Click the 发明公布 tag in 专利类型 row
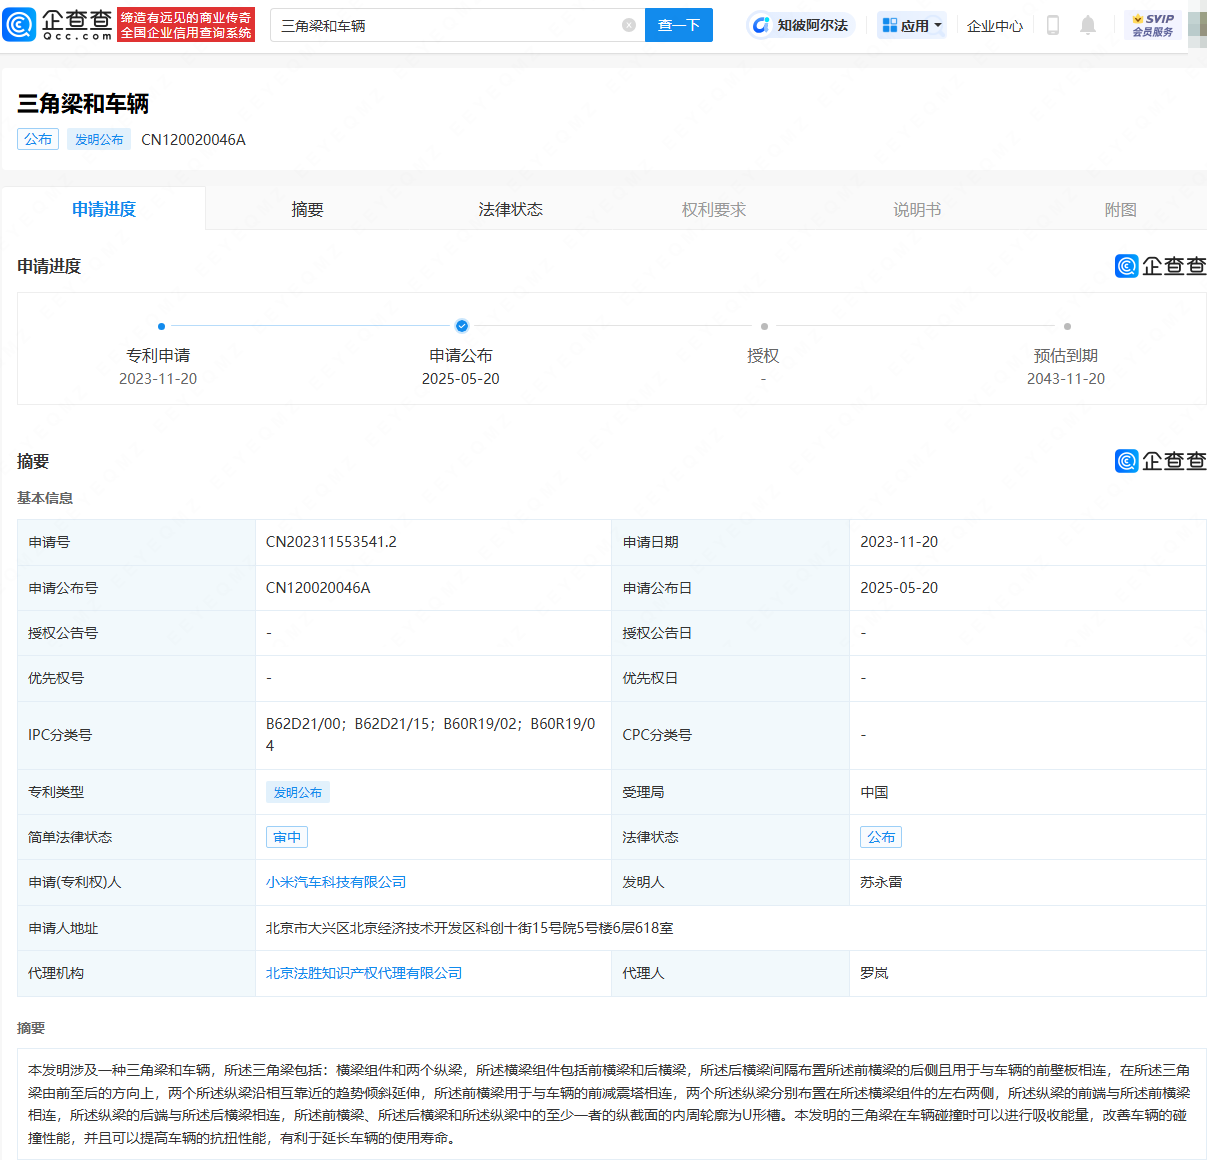The height and width of the screenshot is (1160, 1207). [x=298, y=792]
